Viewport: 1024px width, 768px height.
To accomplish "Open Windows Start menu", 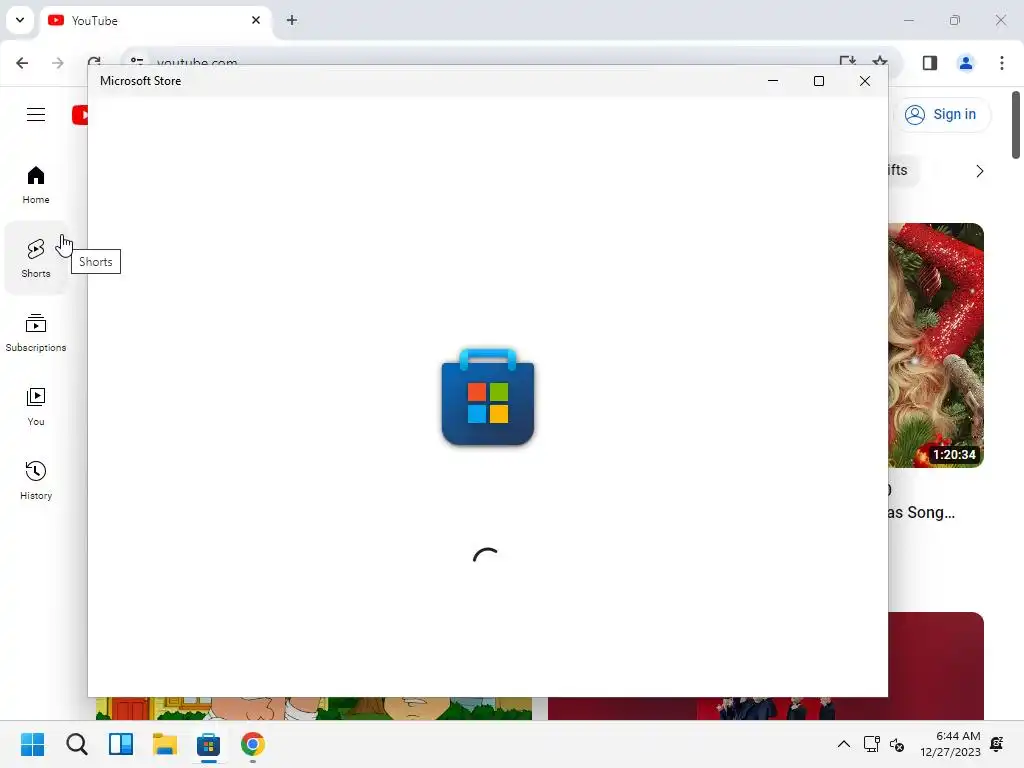I will (x=33, y=744).
